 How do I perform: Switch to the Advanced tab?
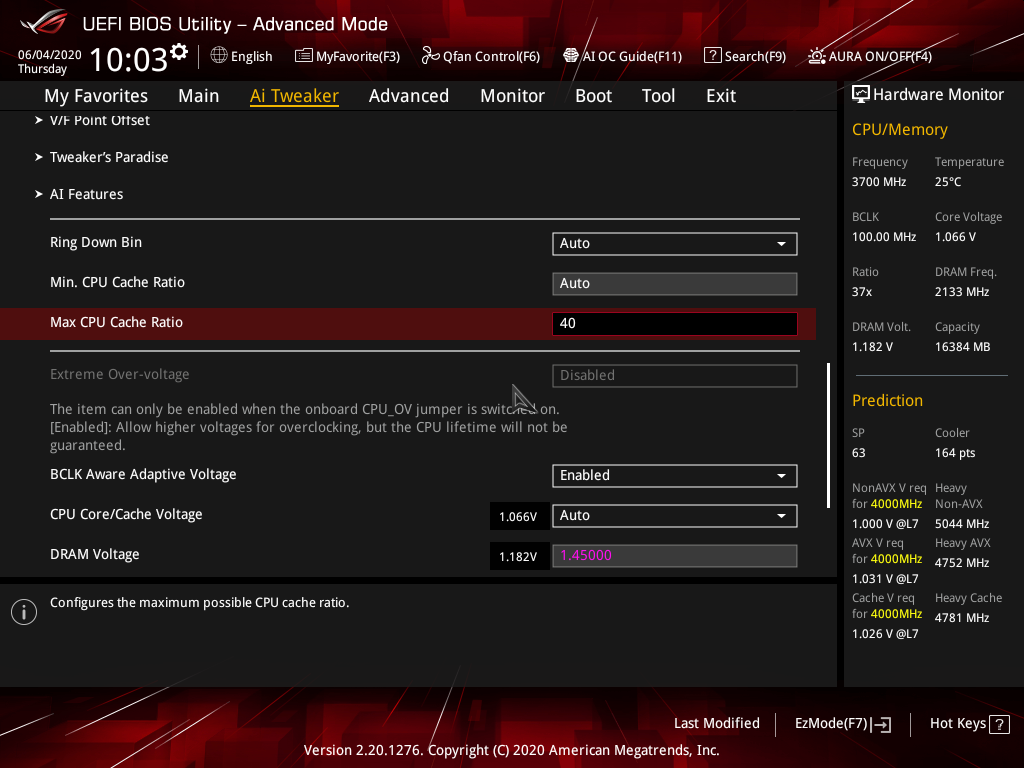tap(409, 95)
